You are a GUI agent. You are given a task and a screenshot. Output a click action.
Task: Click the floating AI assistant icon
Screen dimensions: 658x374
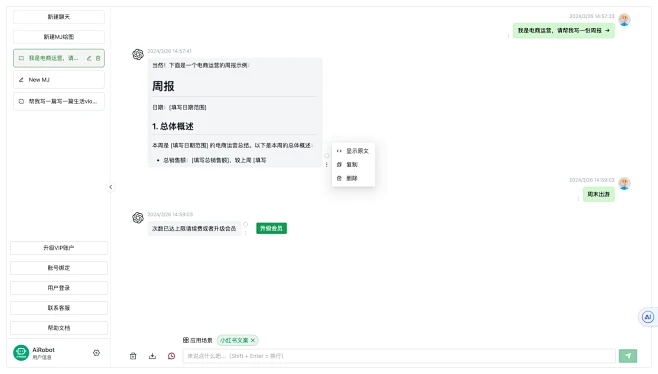click(648, 317)
